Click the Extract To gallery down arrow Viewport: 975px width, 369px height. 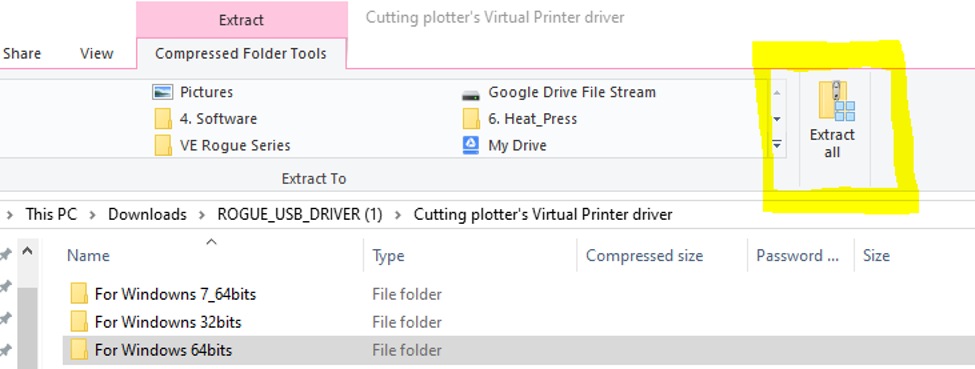pos(777,119)
